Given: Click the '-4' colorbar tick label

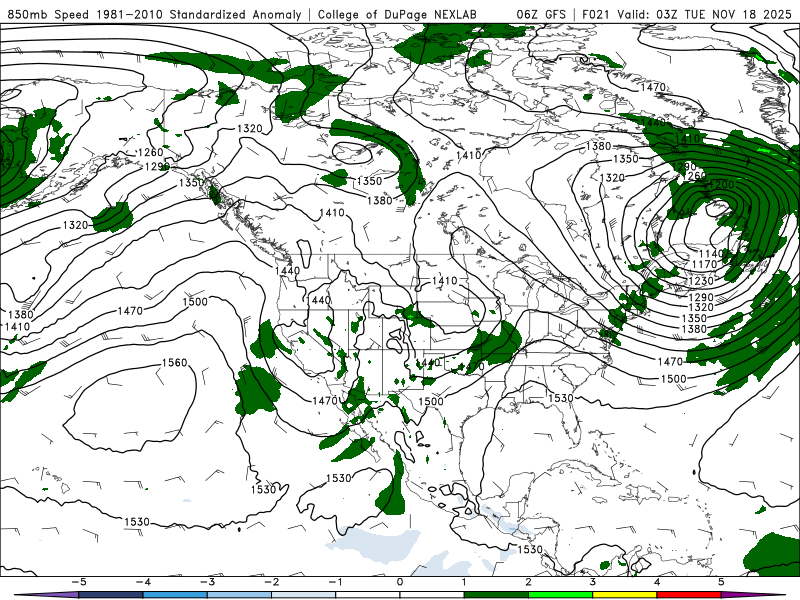Looking at the screenshot, I should pyautogui.click(x=142, y=582).
